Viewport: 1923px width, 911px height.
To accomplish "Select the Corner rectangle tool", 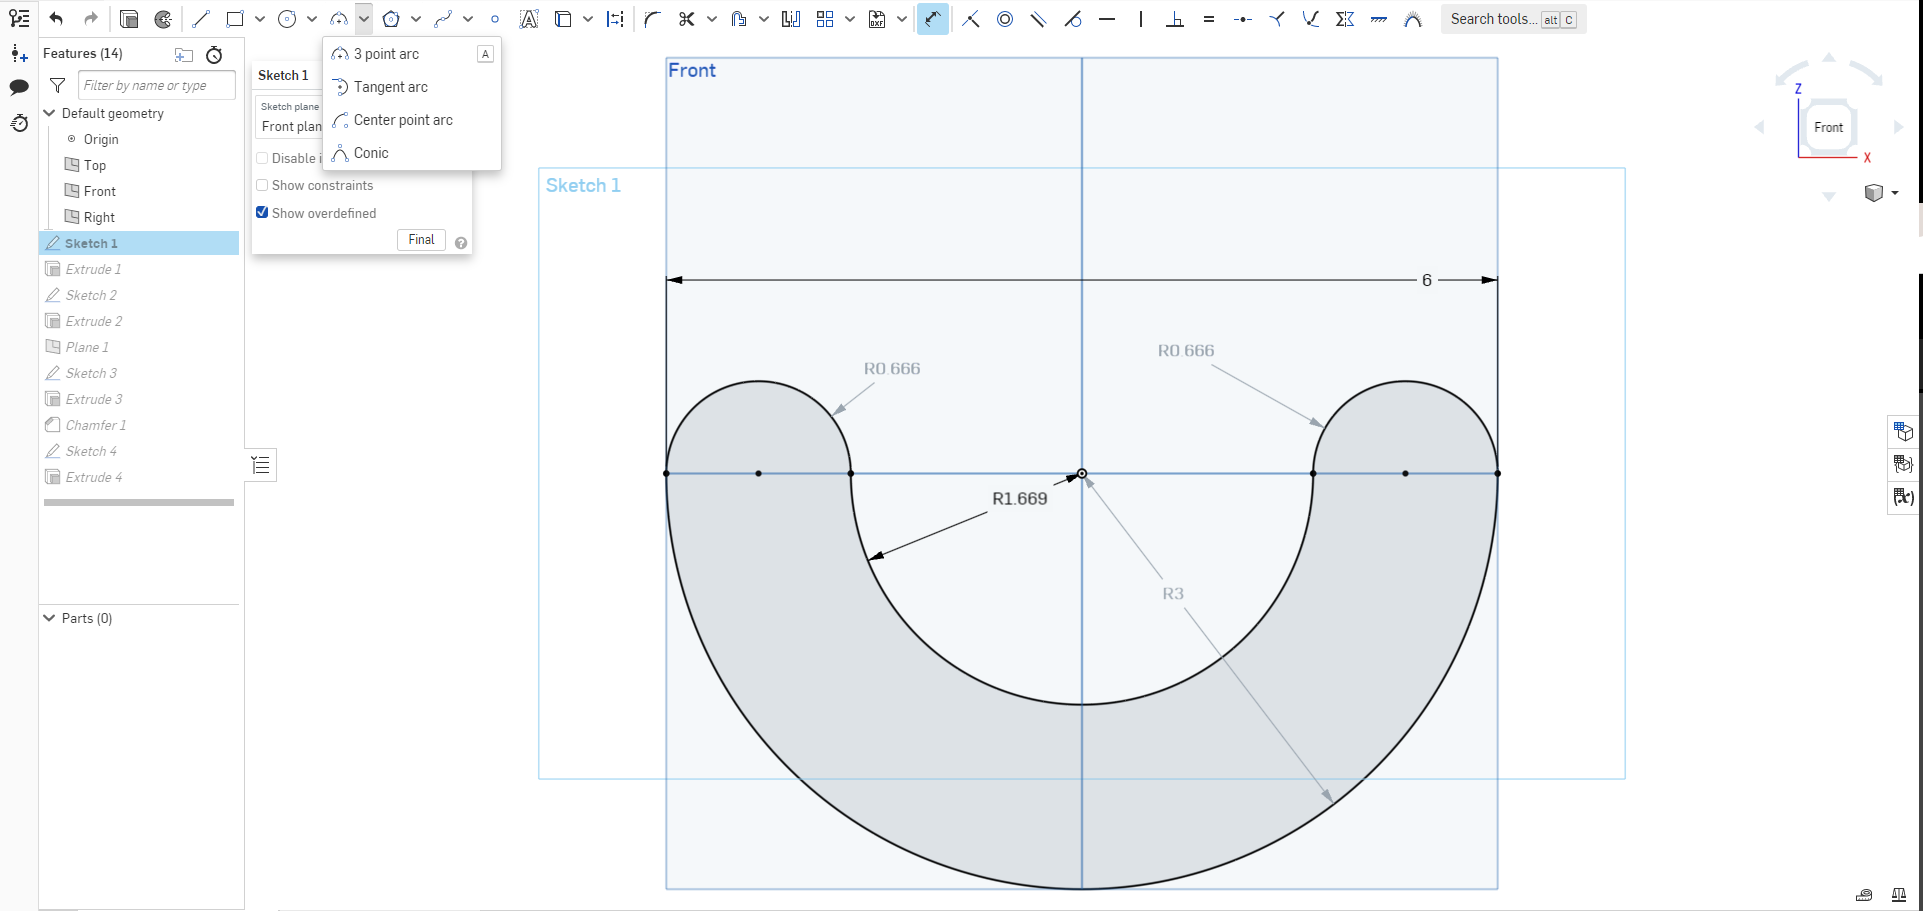I will [x=235, y=18].
